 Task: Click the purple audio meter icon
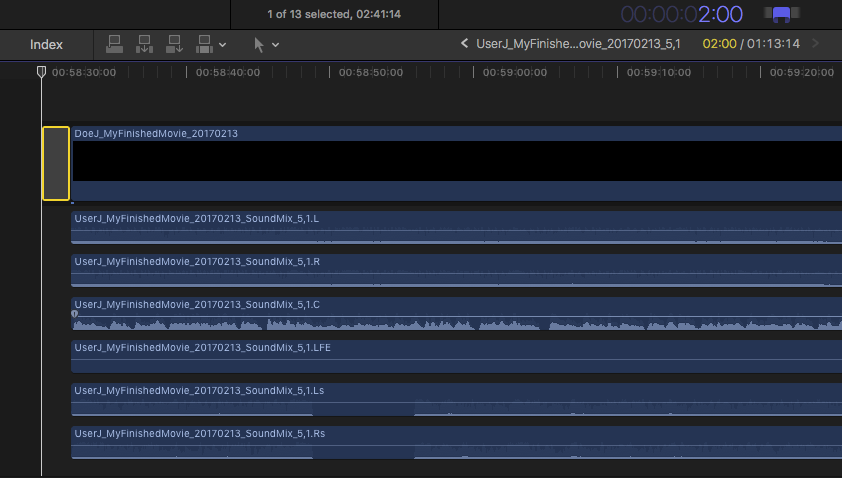pos(781,14)
